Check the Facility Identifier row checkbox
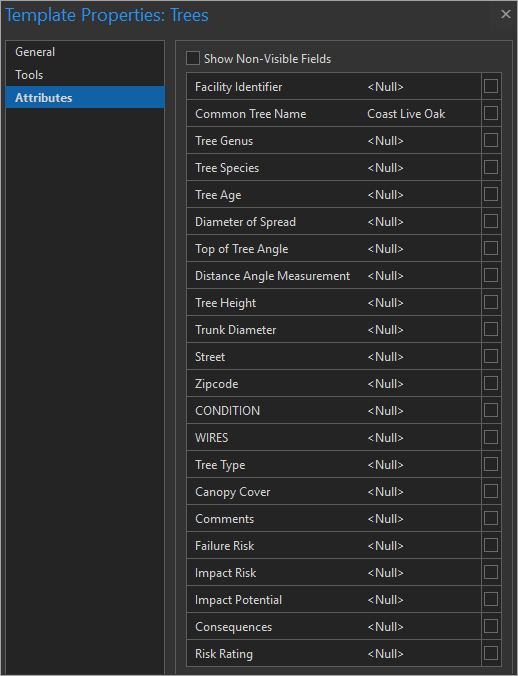This screenshot has height=676, width=518. pos(491,86)
